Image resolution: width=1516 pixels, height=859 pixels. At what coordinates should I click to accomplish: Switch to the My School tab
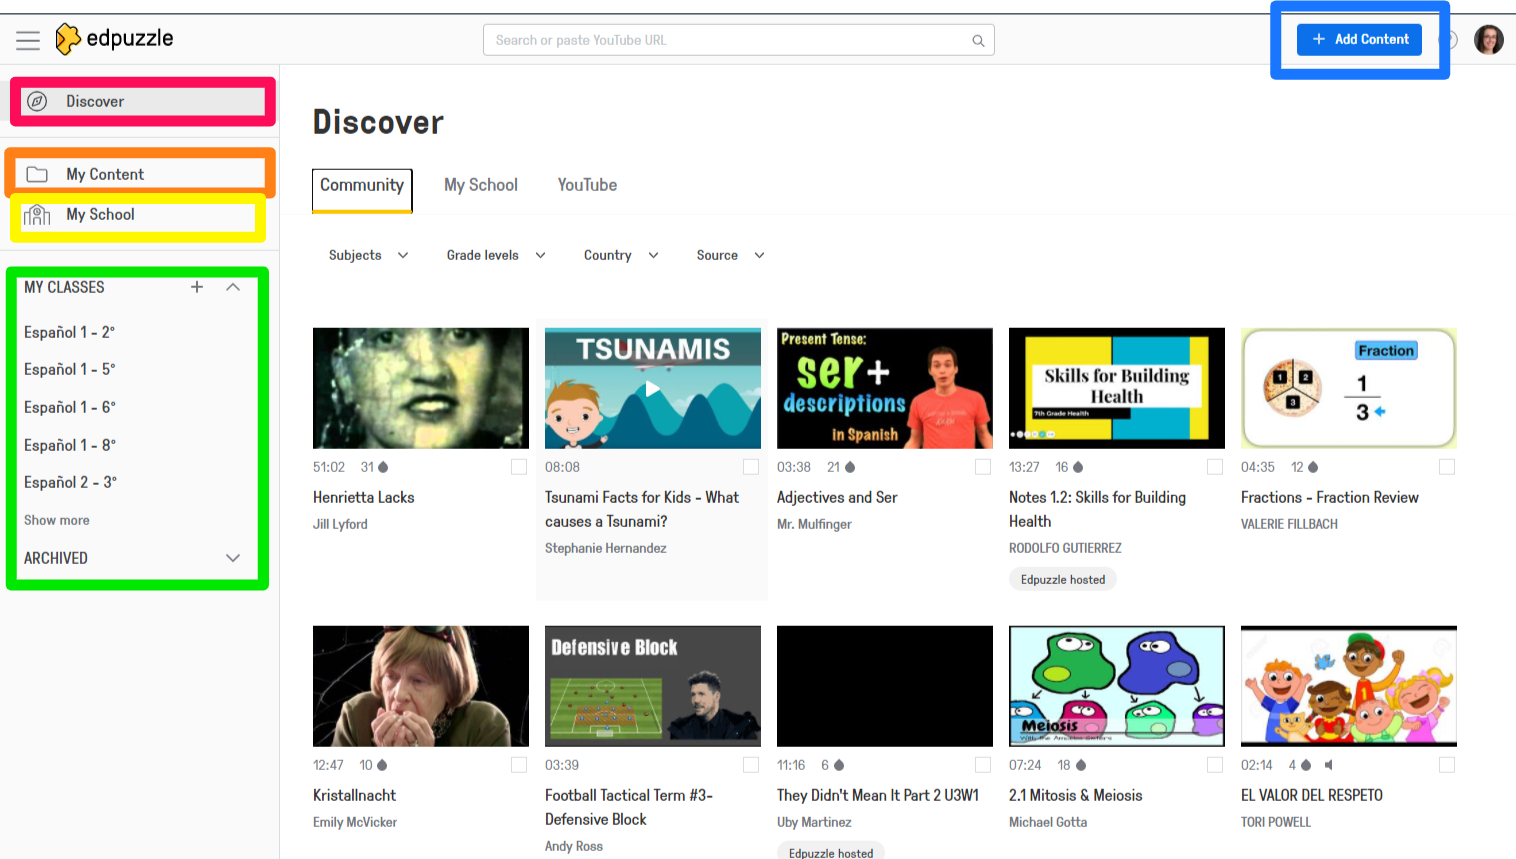481,185
